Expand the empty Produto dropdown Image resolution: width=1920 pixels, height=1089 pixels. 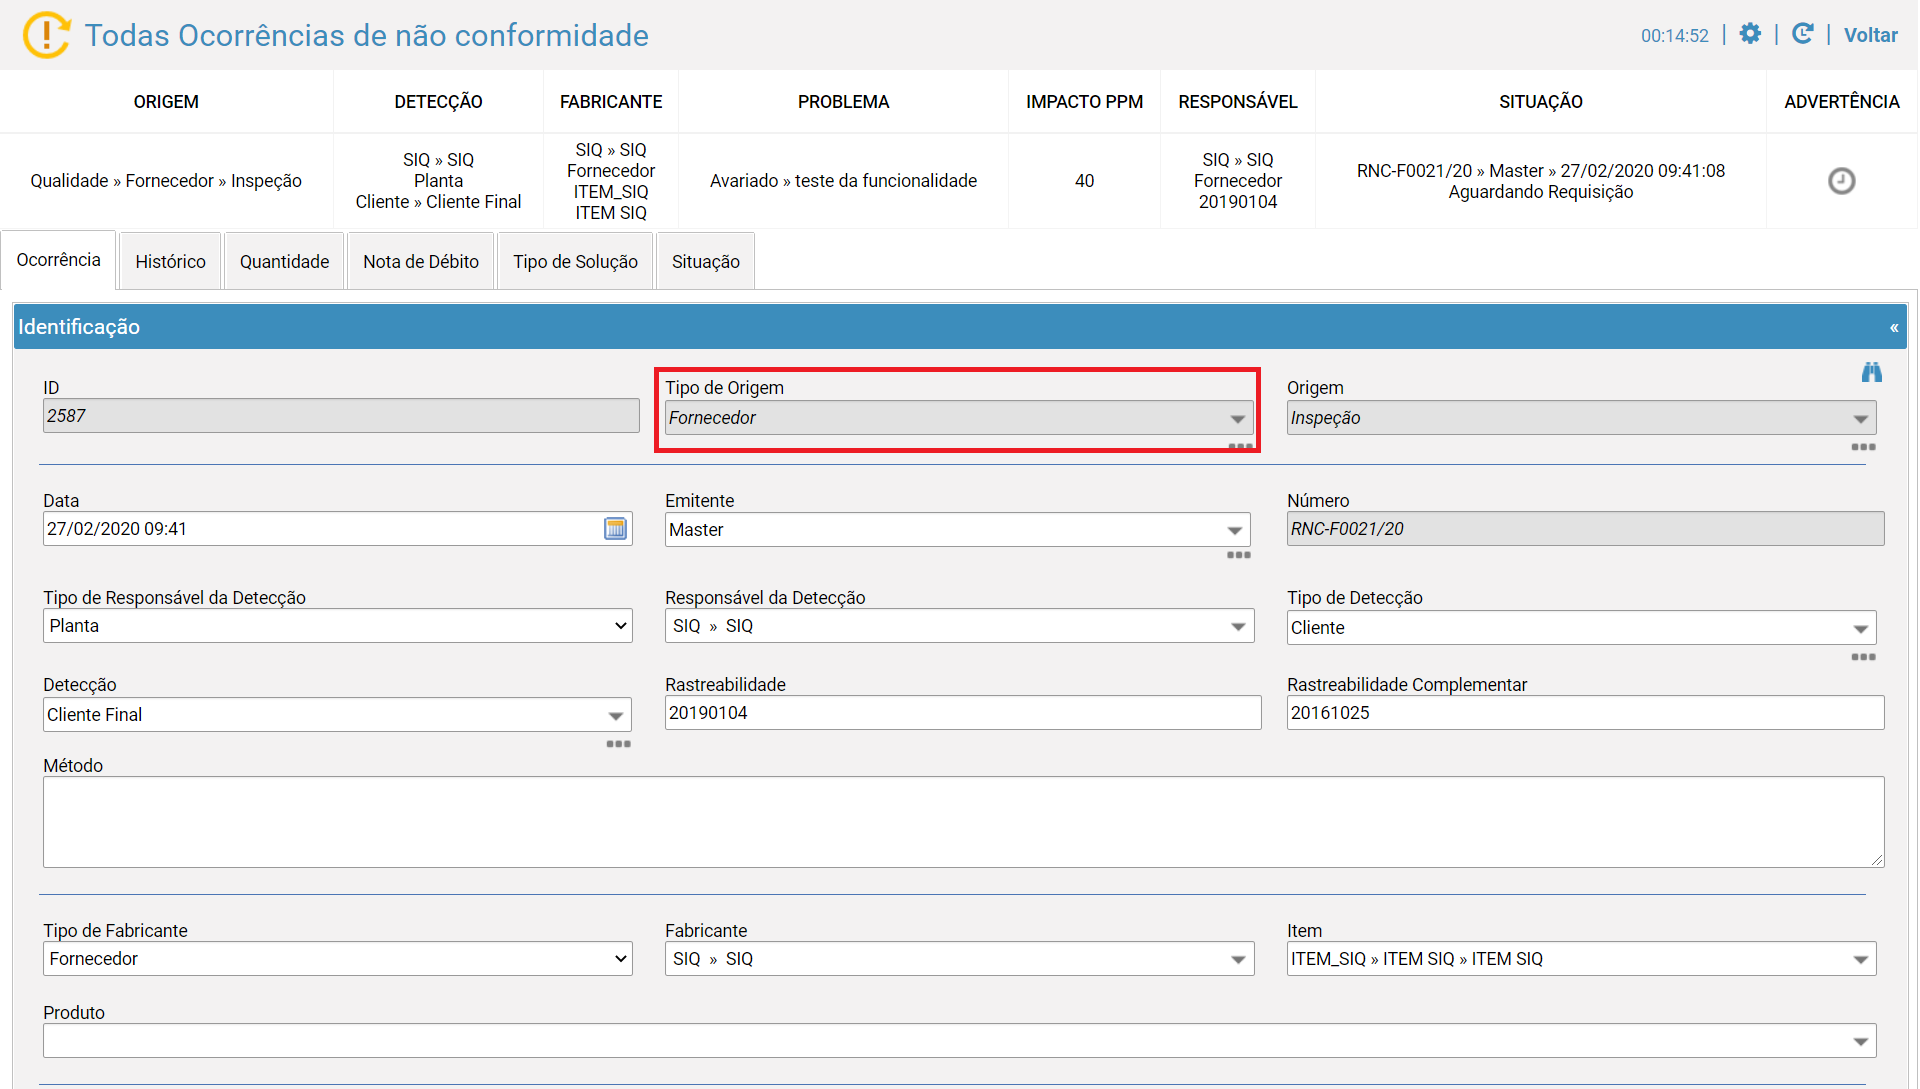(x=959, y=1041)
